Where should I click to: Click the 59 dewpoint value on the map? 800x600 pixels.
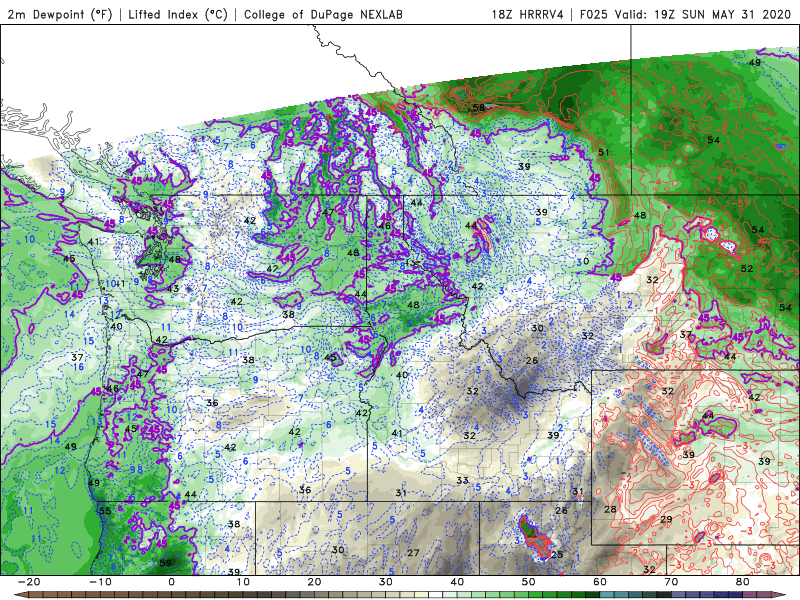click(x=166, y=563)
